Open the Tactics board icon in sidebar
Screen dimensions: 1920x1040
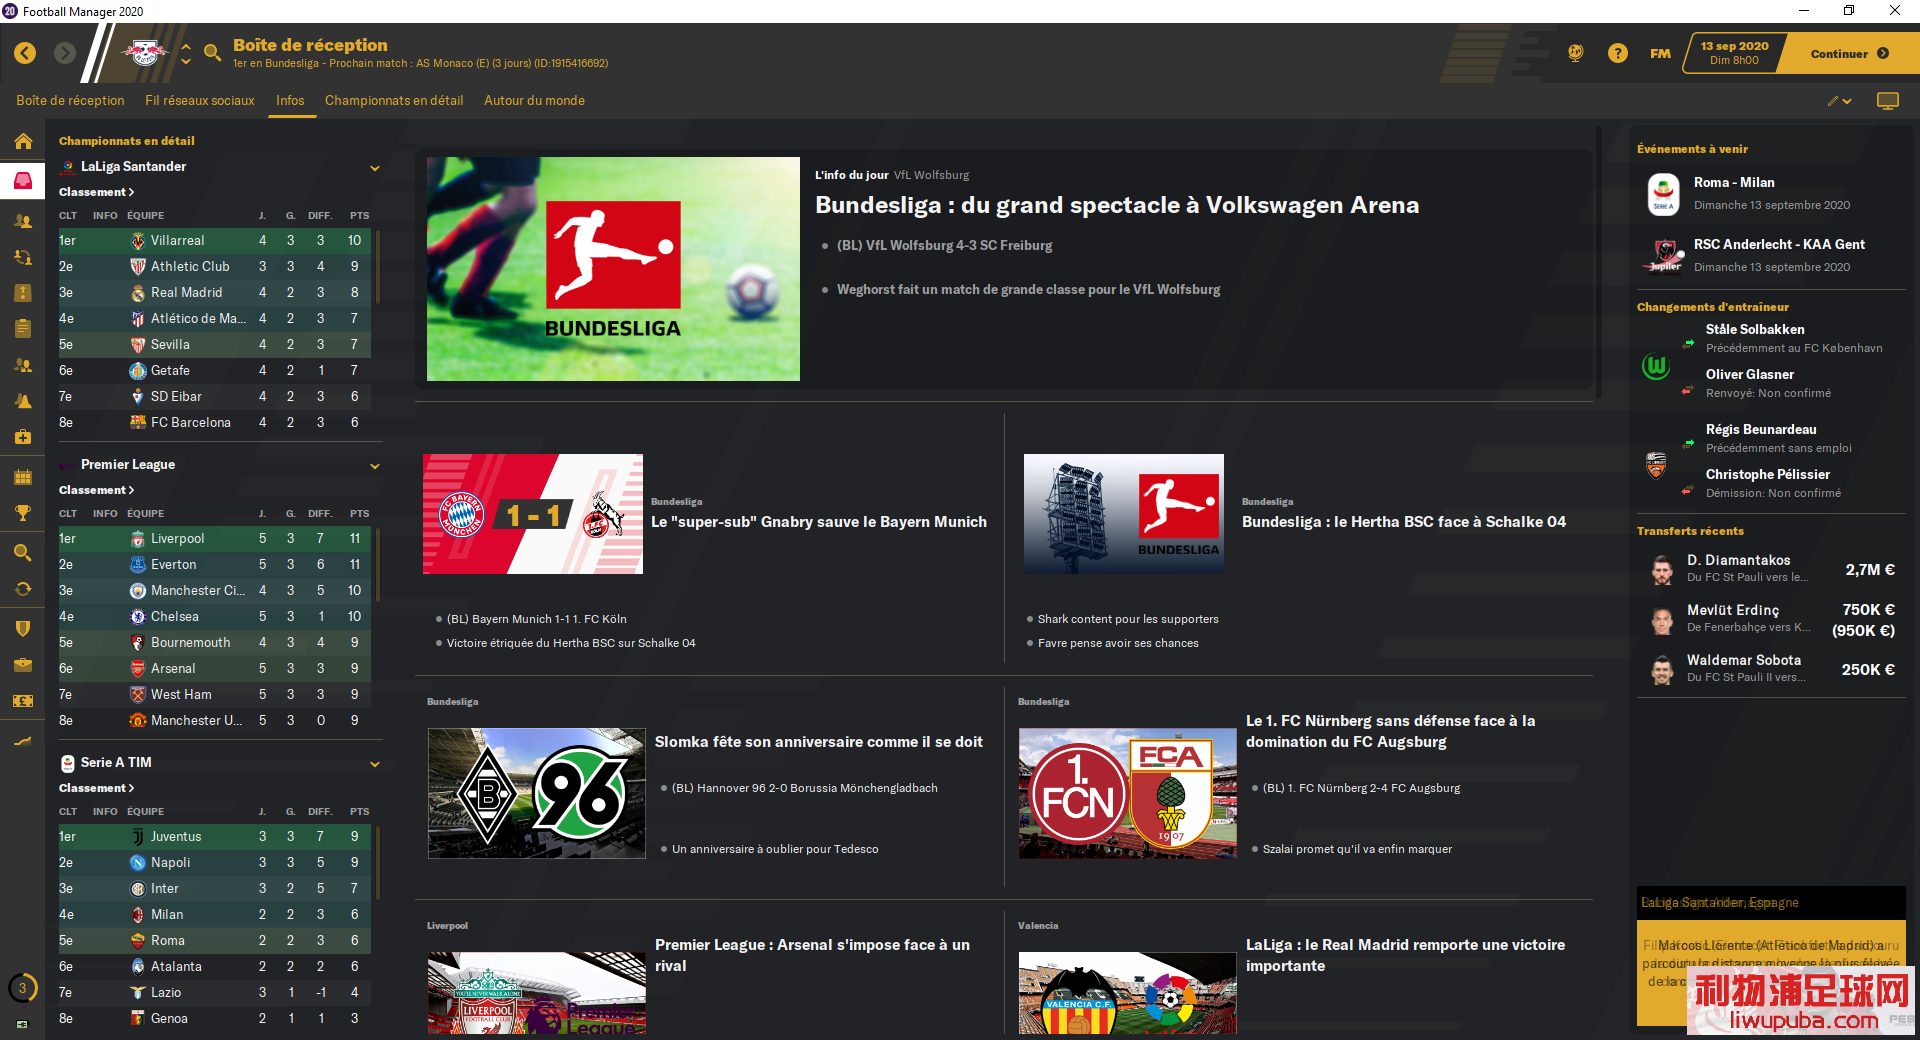(23, 293)
